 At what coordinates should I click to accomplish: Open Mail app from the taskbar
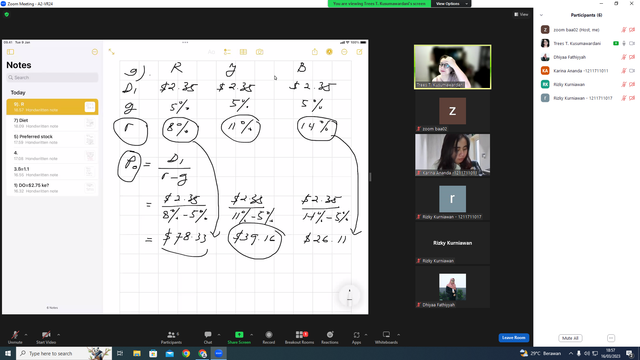[x=170, y=353]
